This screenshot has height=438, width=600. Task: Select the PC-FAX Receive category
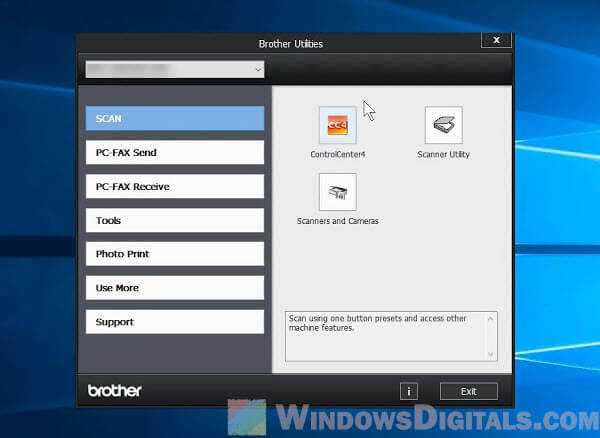[174, 186]
